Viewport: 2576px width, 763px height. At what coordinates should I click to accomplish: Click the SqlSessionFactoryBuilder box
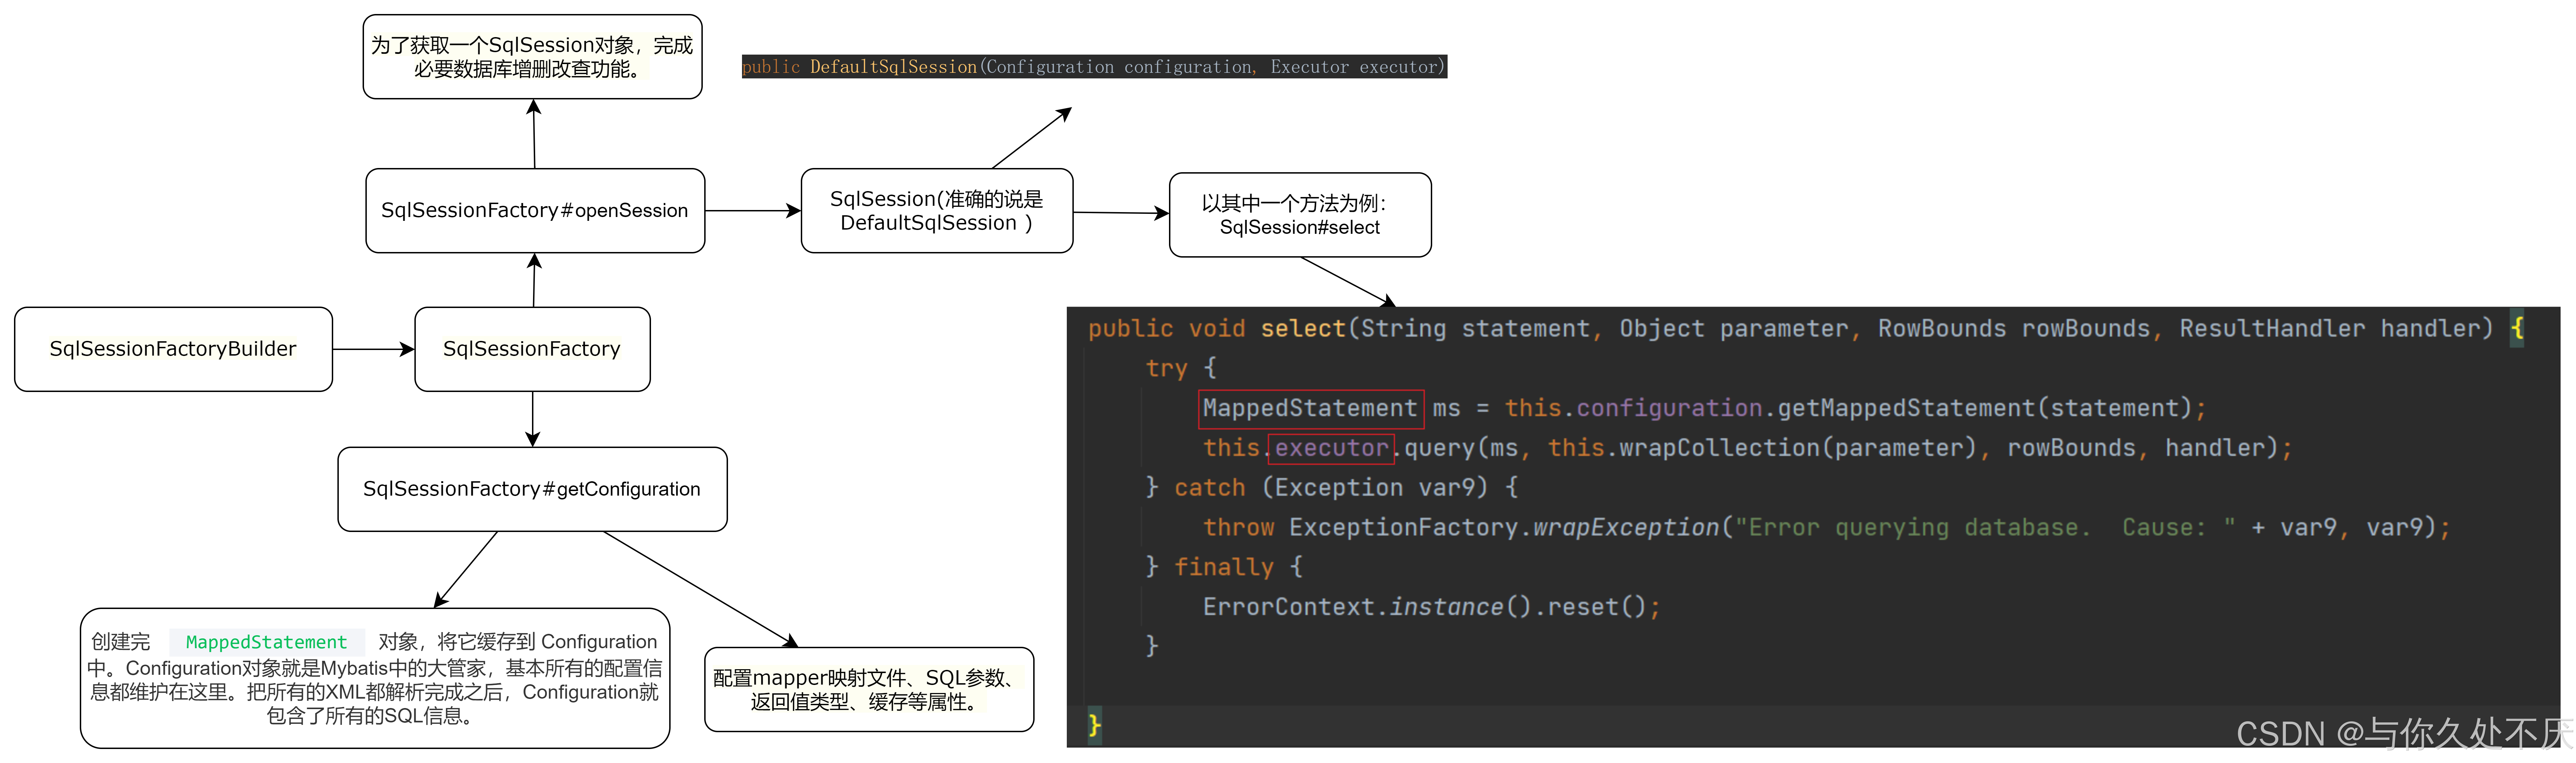point(173,349)
